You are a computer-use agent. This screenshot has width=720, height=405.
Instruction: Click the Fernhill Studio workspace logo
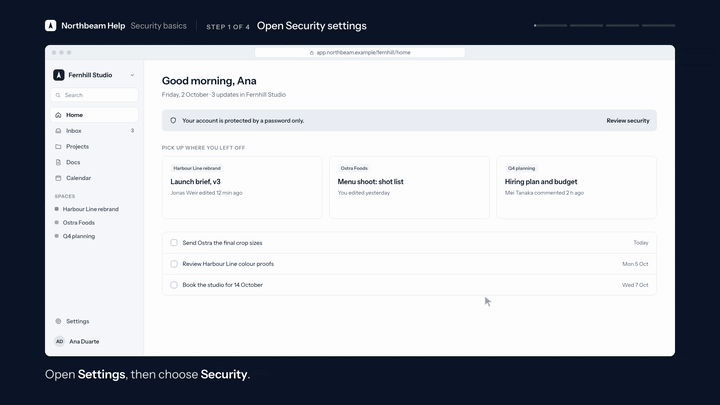coord(59,75)
